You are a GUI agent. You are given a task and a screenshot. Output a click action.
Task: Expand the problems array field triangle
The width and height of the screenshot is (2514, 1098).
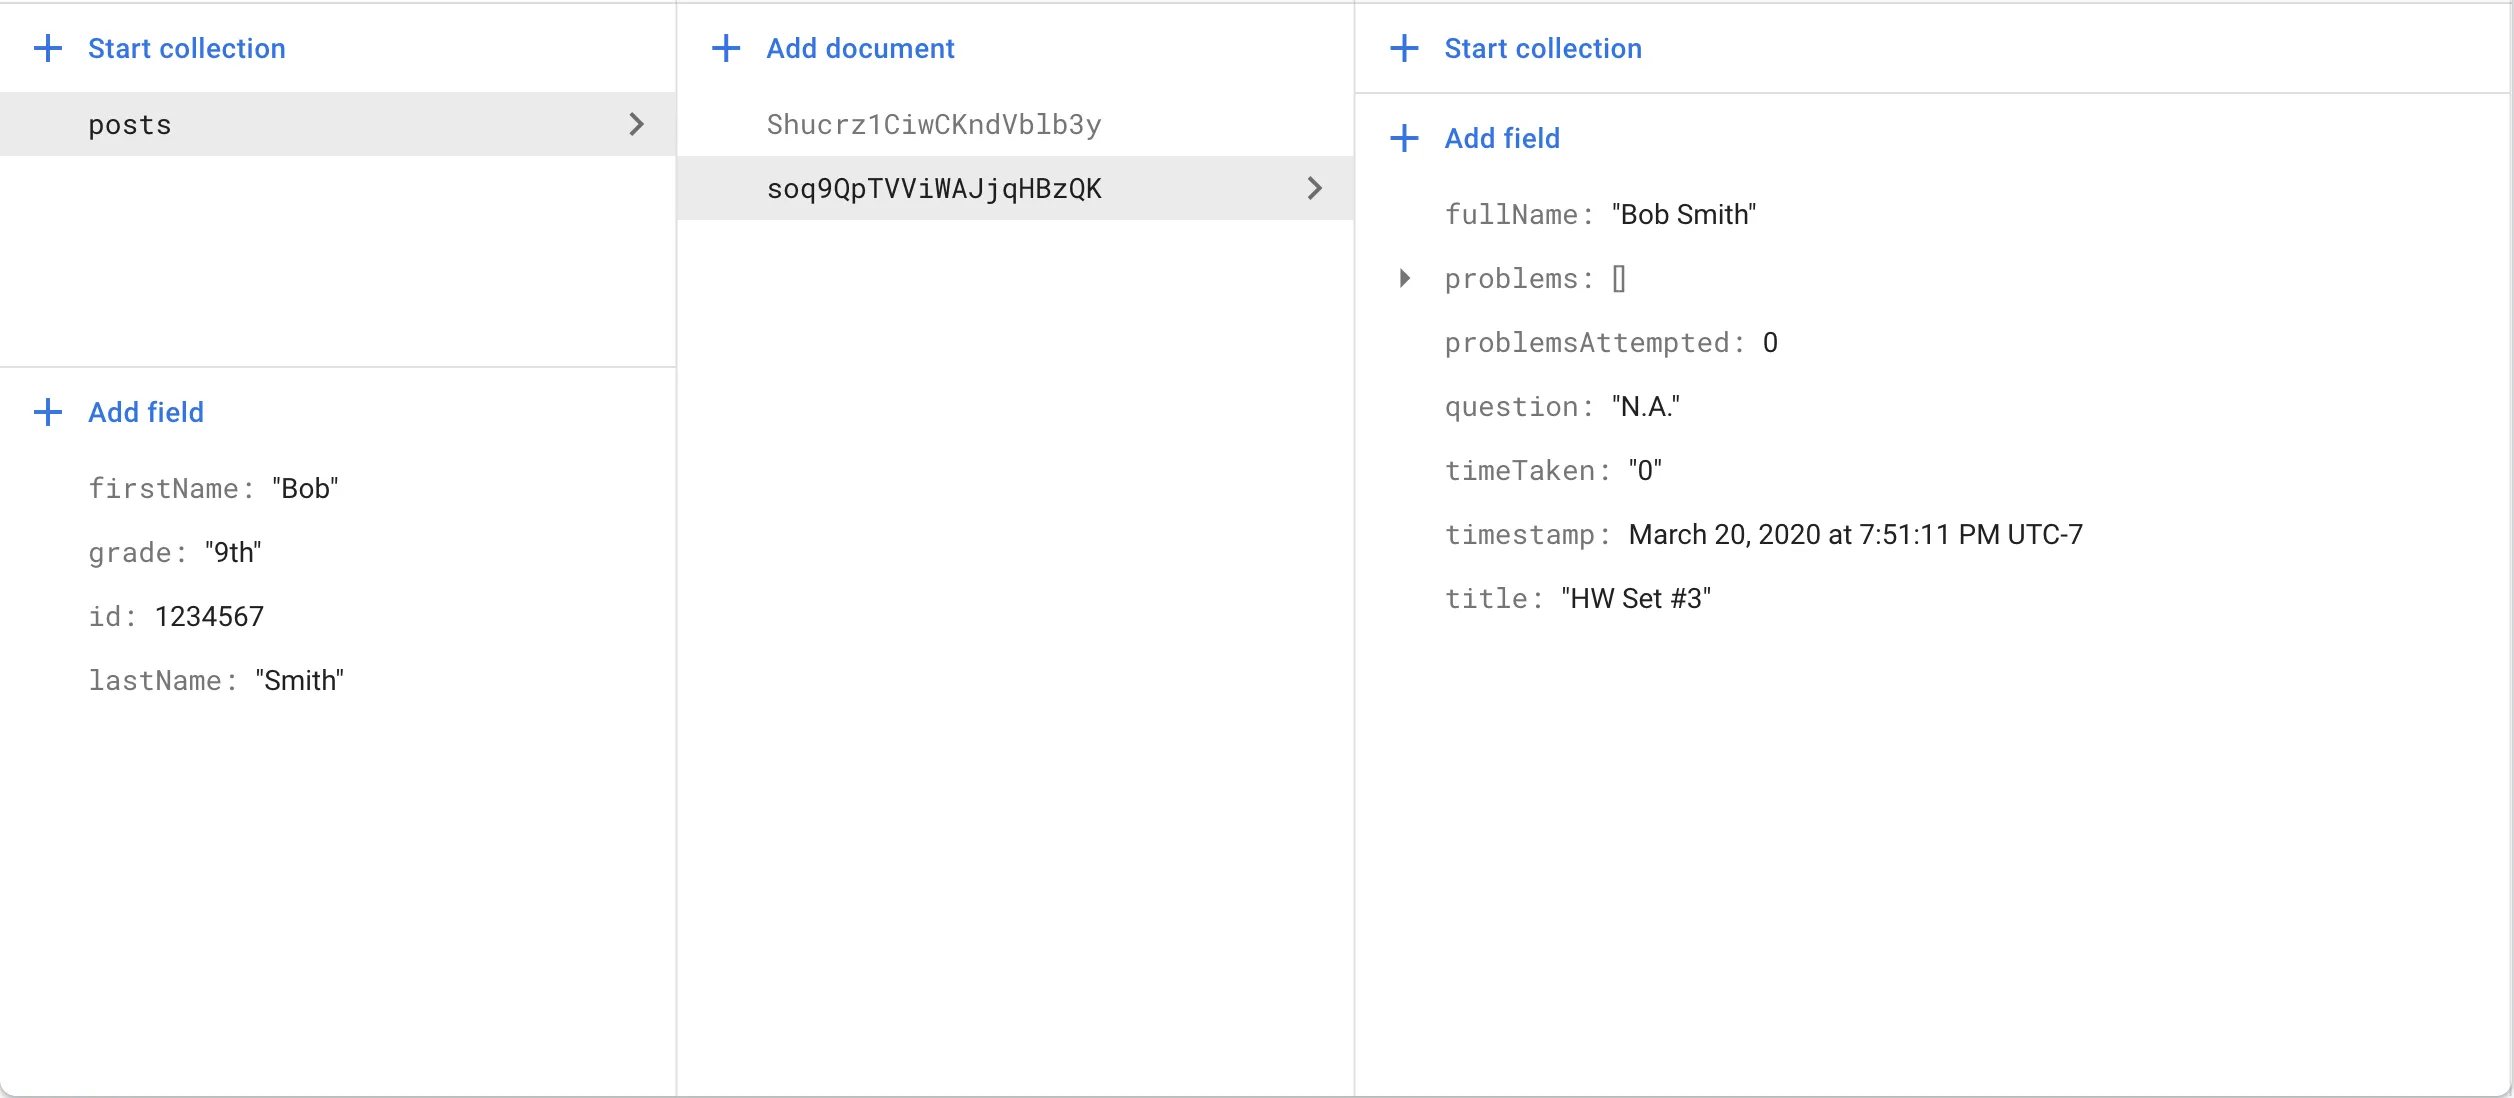(1405, 278)
